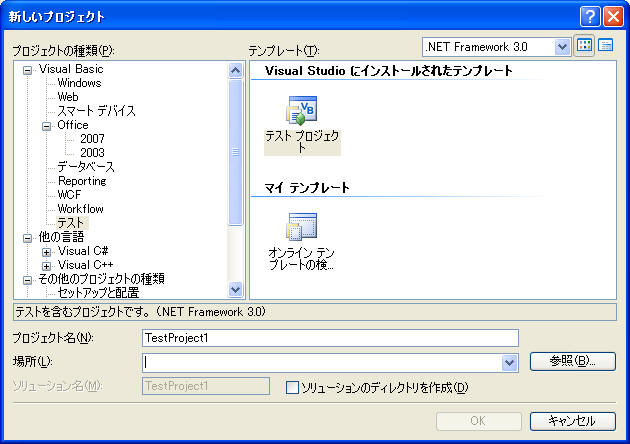The width and height of the screenshot is (630, 444).
Task: Select Windows under Visual Basic
Action: click(79, 83)
